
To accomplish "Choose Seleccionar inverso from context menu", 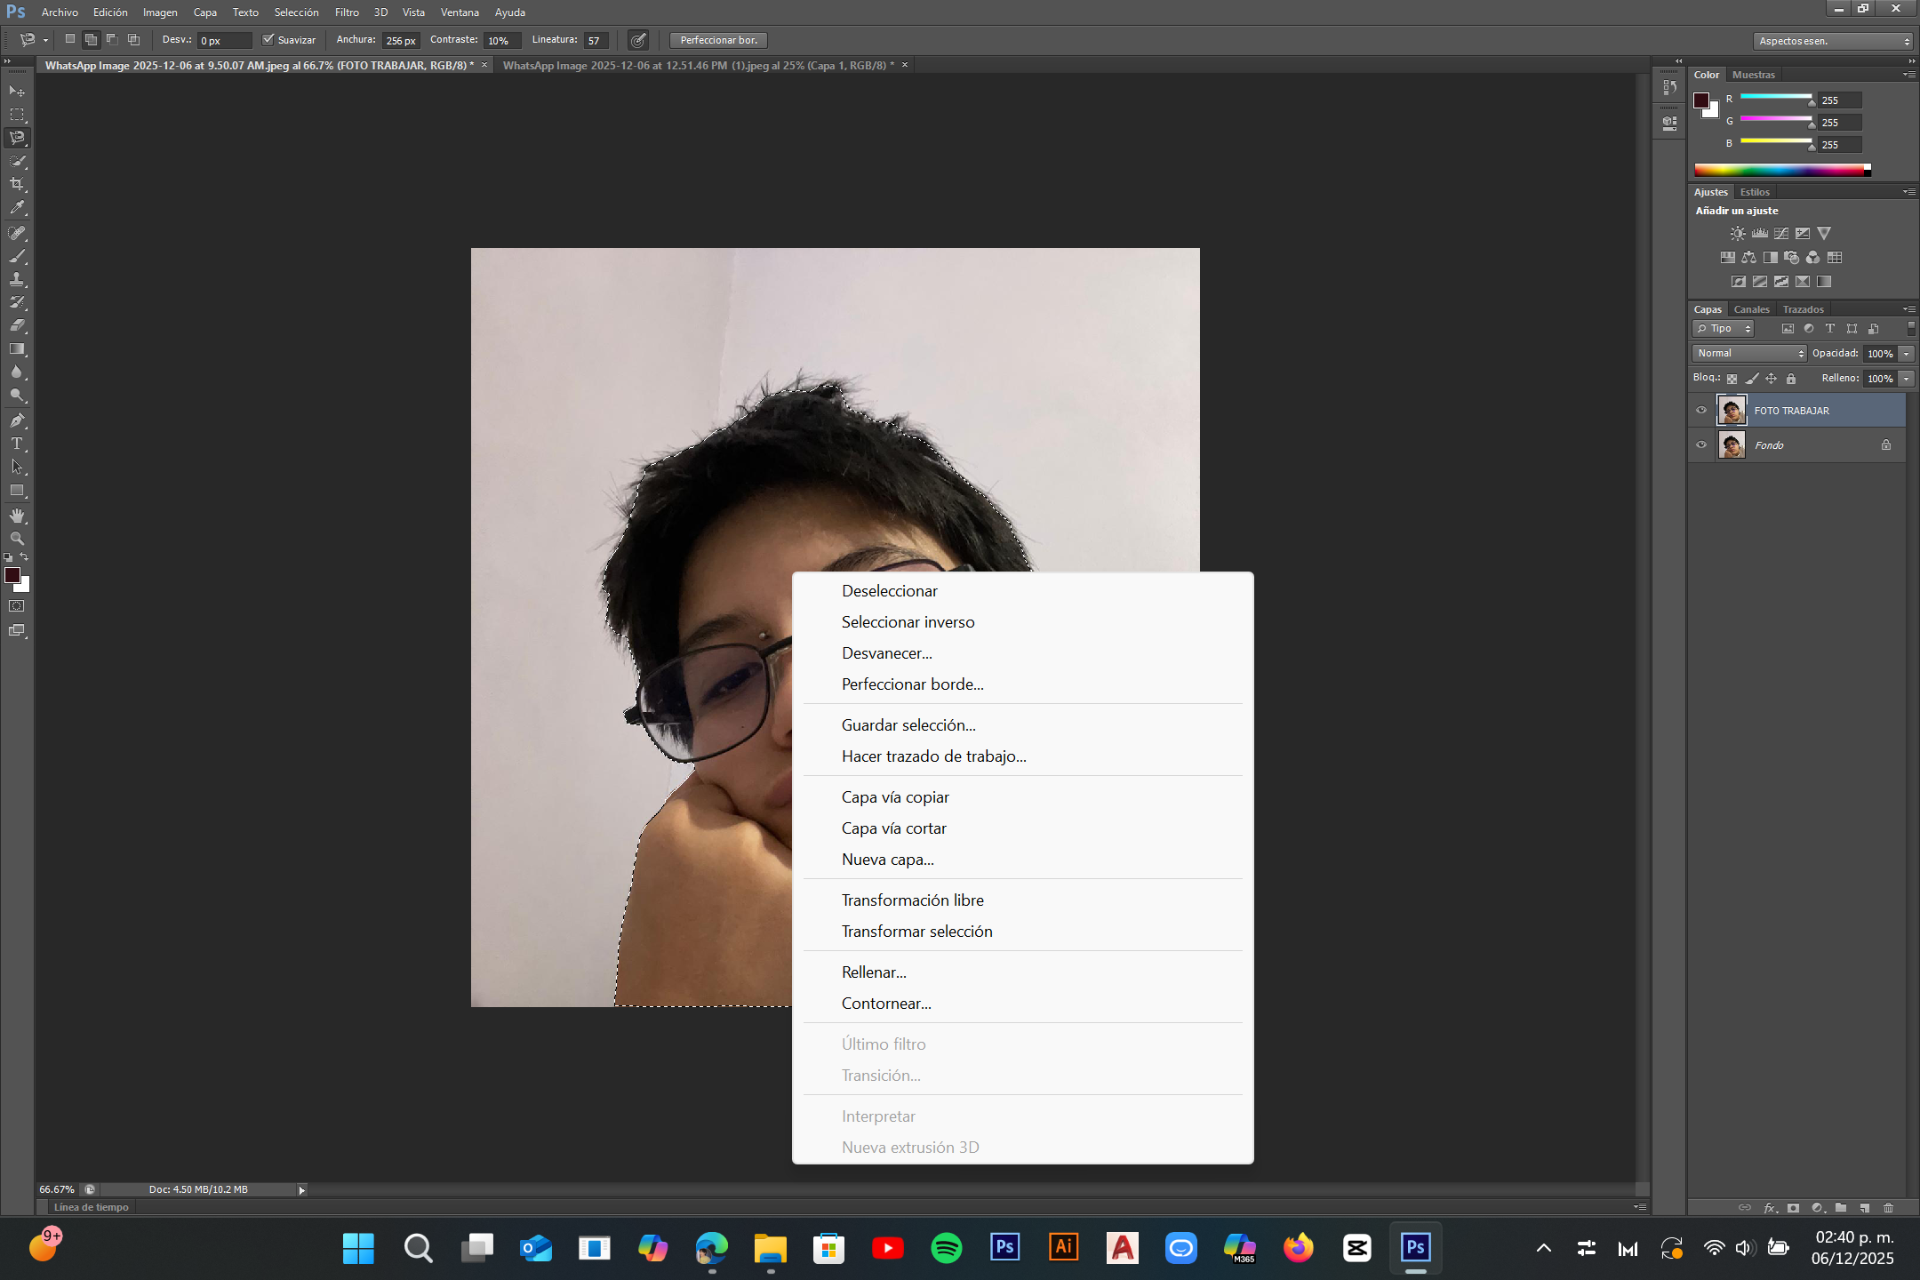I will point(907,622).
